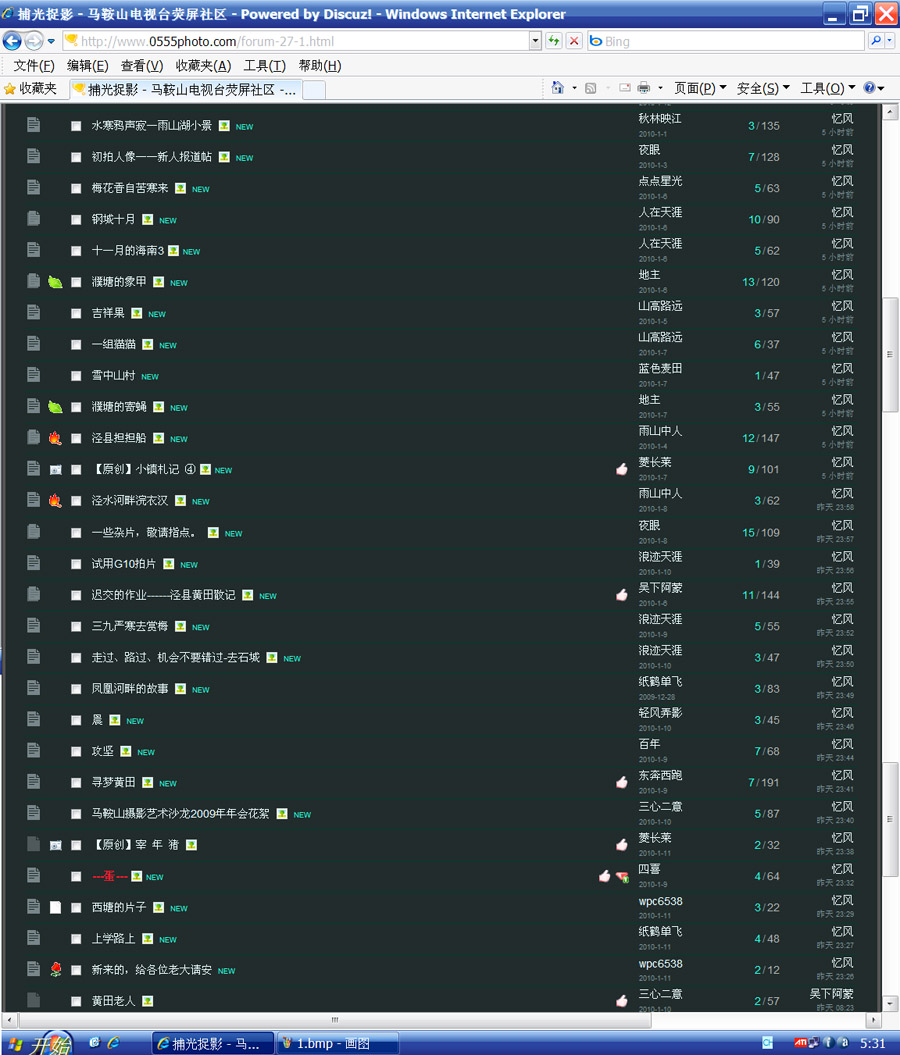Viewport: 900px width, 1055px height.
Task: Click the fire hot-topic icon beside 泾县担担船
Action: [x=55, y=438]
